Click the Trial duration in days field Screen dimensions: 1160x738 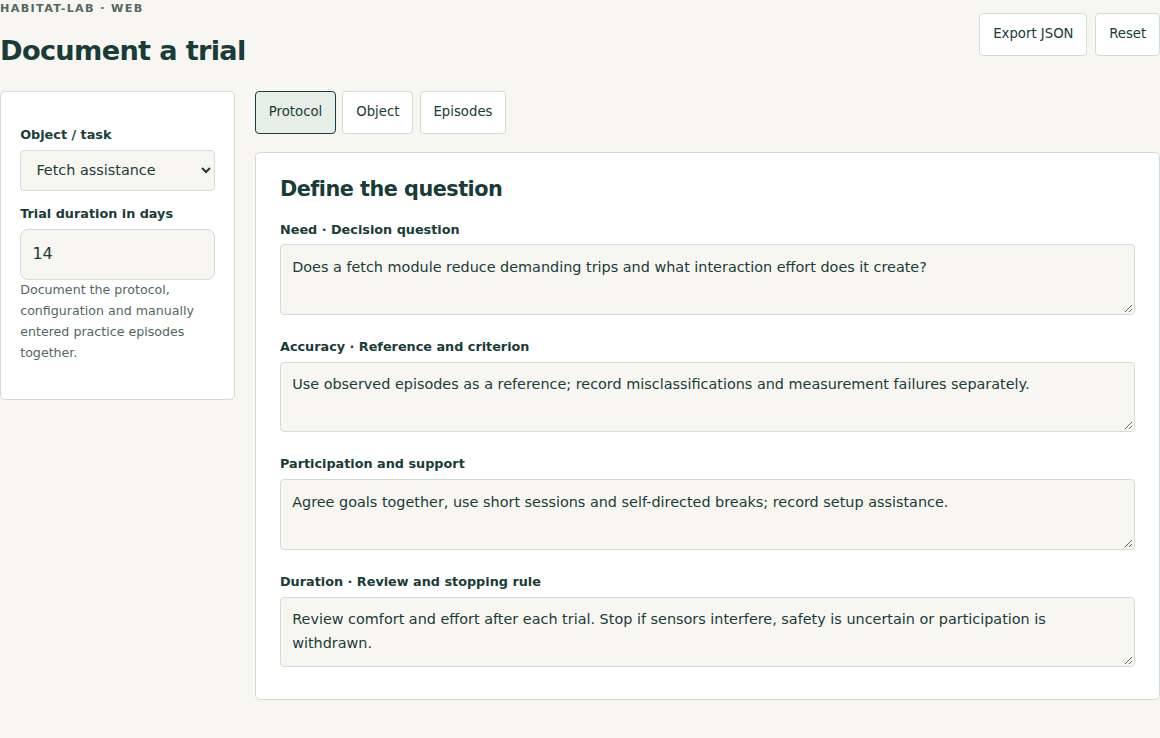click(118, 254)
